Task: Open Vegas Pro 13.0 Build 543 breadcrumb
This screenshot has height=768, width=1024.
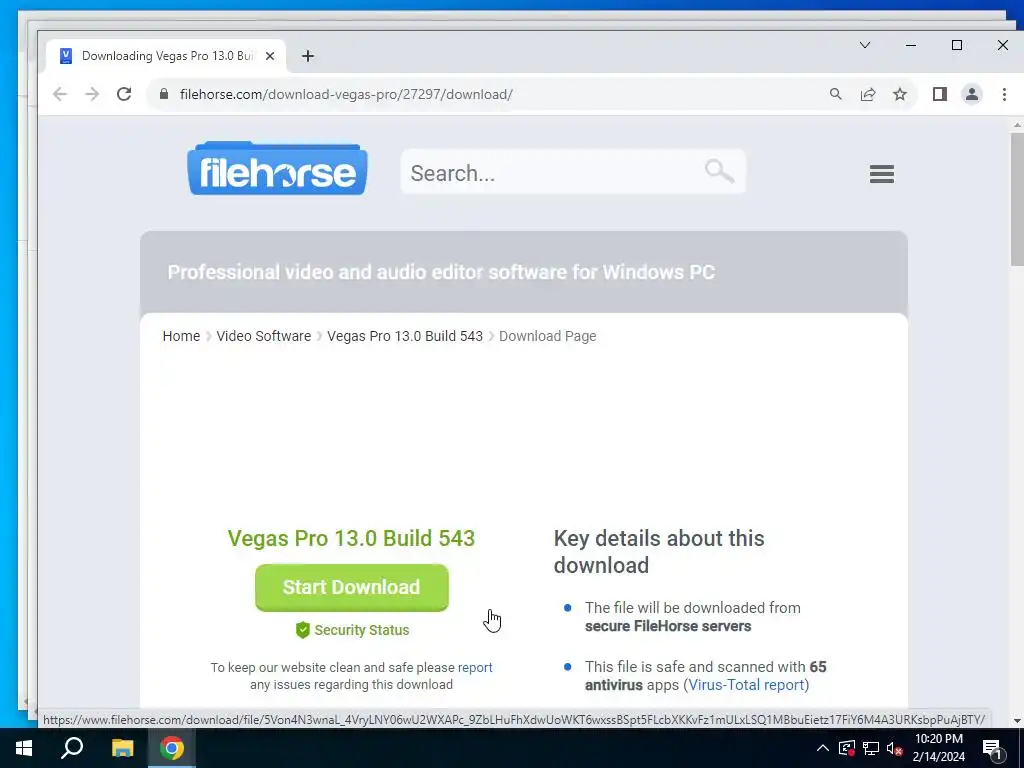Action: tap(405, 336)
